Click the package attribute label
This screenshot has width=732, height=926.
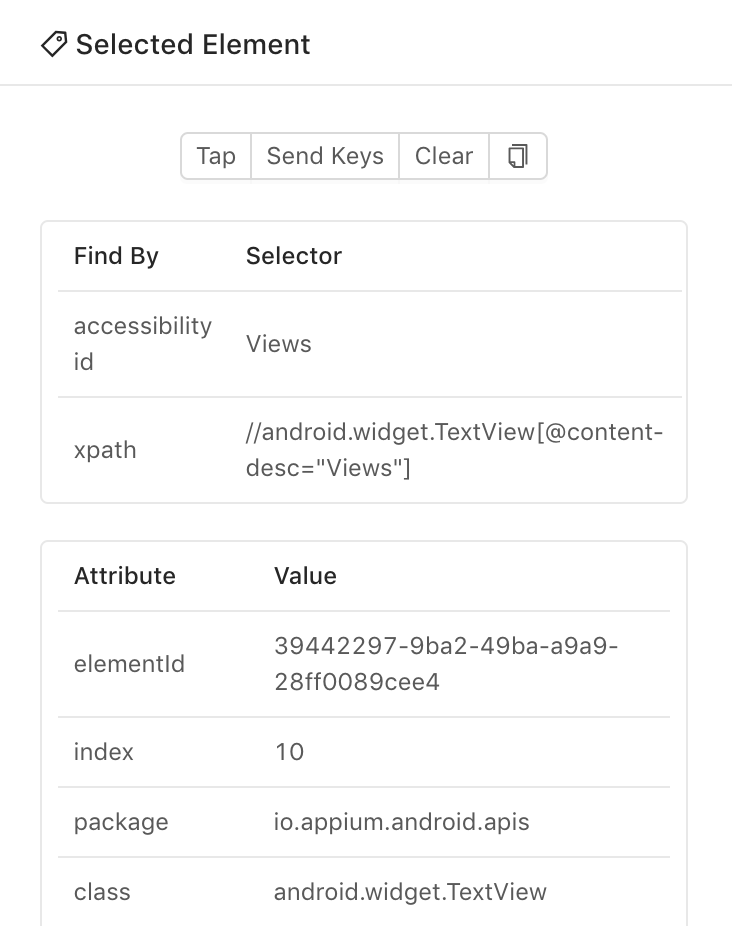(x=121, y=822)
